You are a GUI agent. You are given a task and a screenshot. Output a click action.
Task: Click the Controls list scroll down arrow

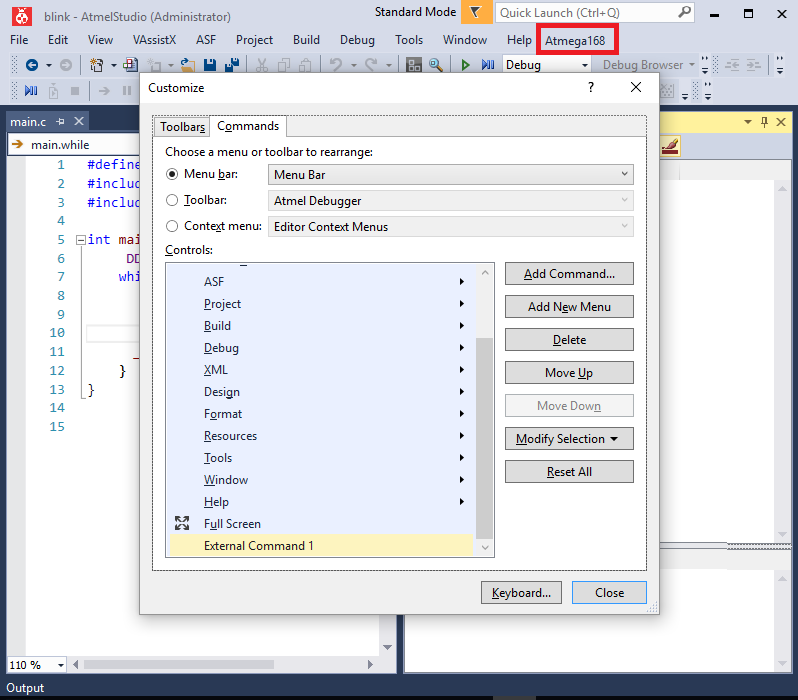click(x=484, y=547)
